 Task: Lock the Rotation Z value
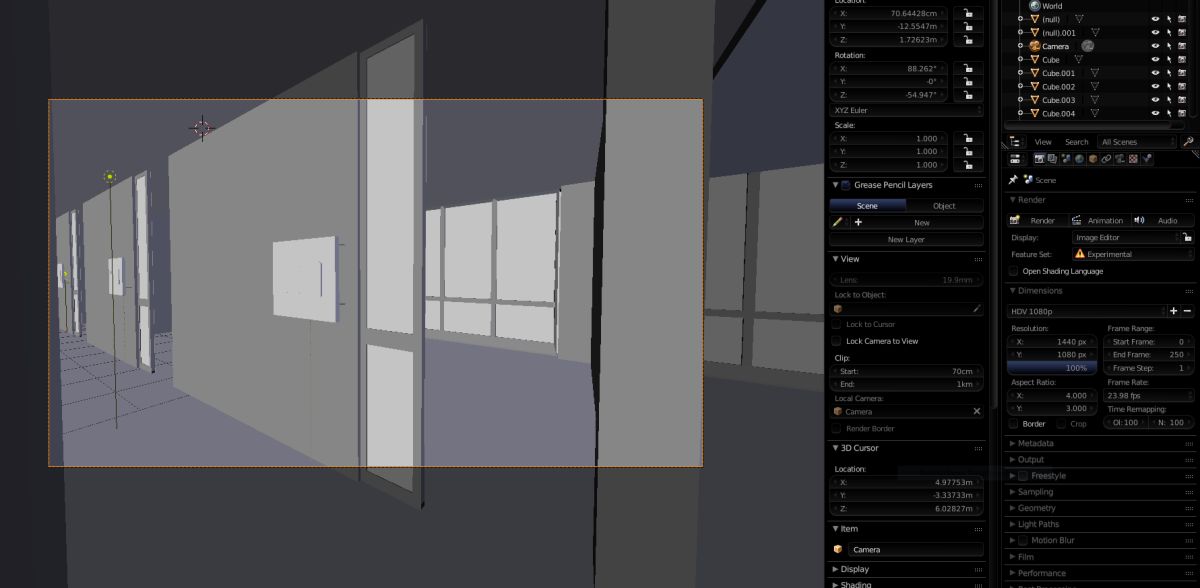point(969,95)
